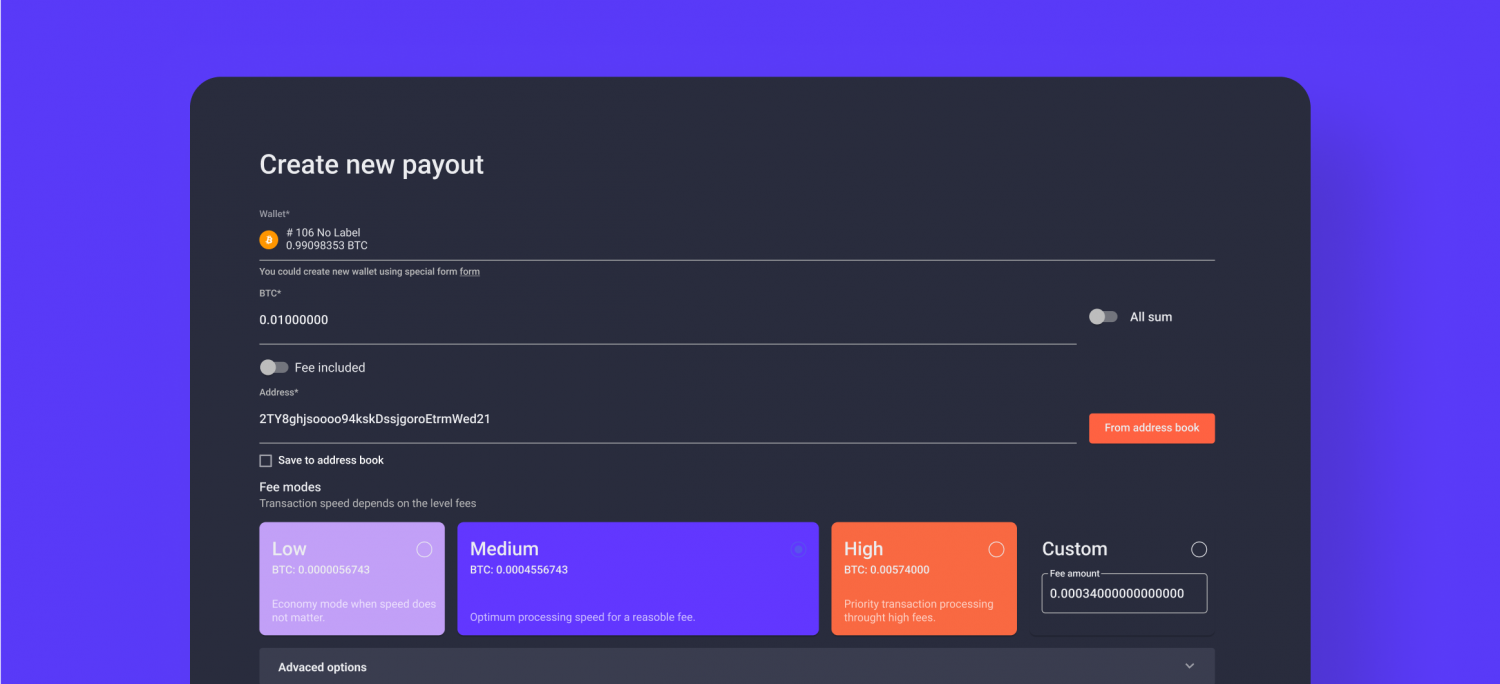
Task: Follow the 'form' link to create wallet
Action: [x=469, y=272]
